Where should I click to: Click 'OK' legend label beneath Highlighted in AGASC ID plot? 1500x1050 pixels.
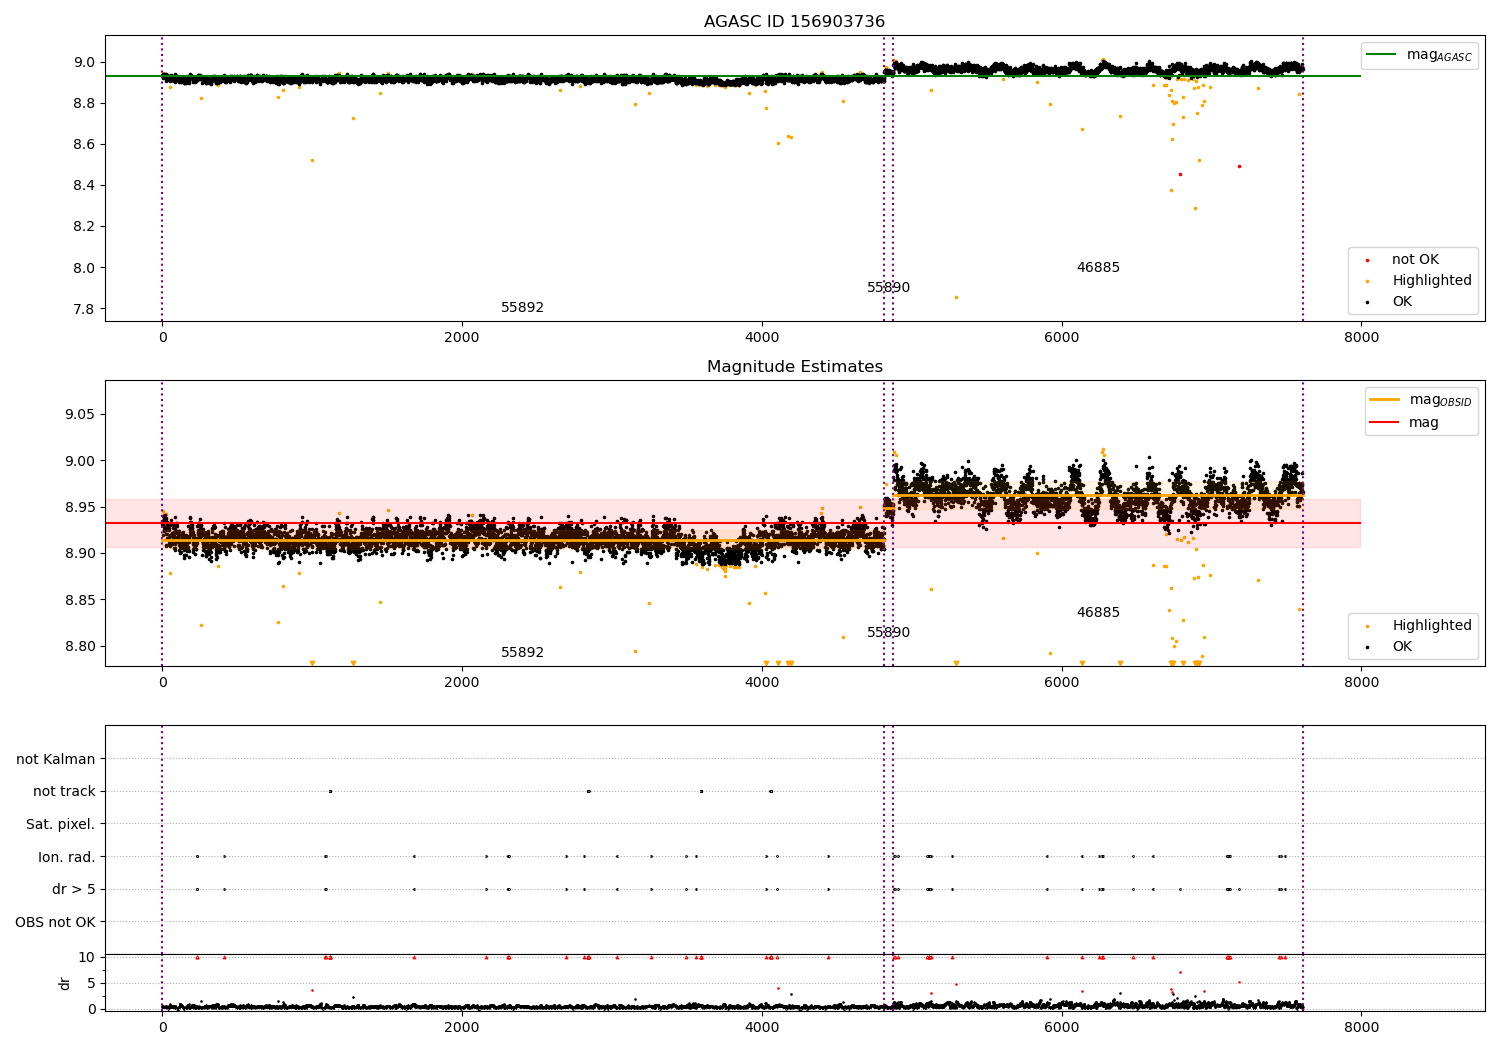coord(1402,302)
